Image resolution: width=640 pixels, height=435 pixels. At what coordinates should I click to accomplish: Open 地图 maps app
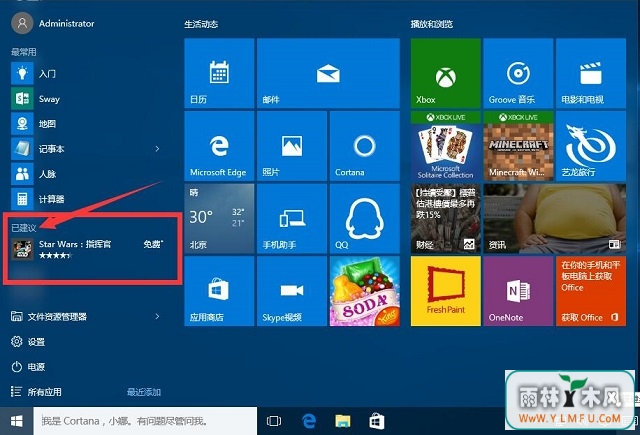pos(86,124)
